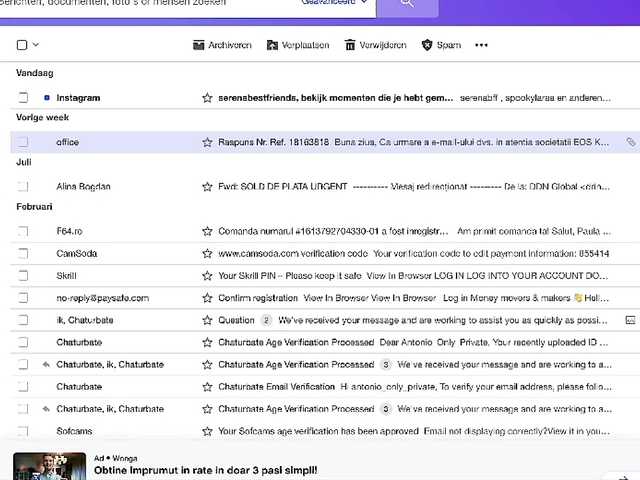Click the Archiveren label text
Viewport: 640px width, 480px height.
coord(230,45)
